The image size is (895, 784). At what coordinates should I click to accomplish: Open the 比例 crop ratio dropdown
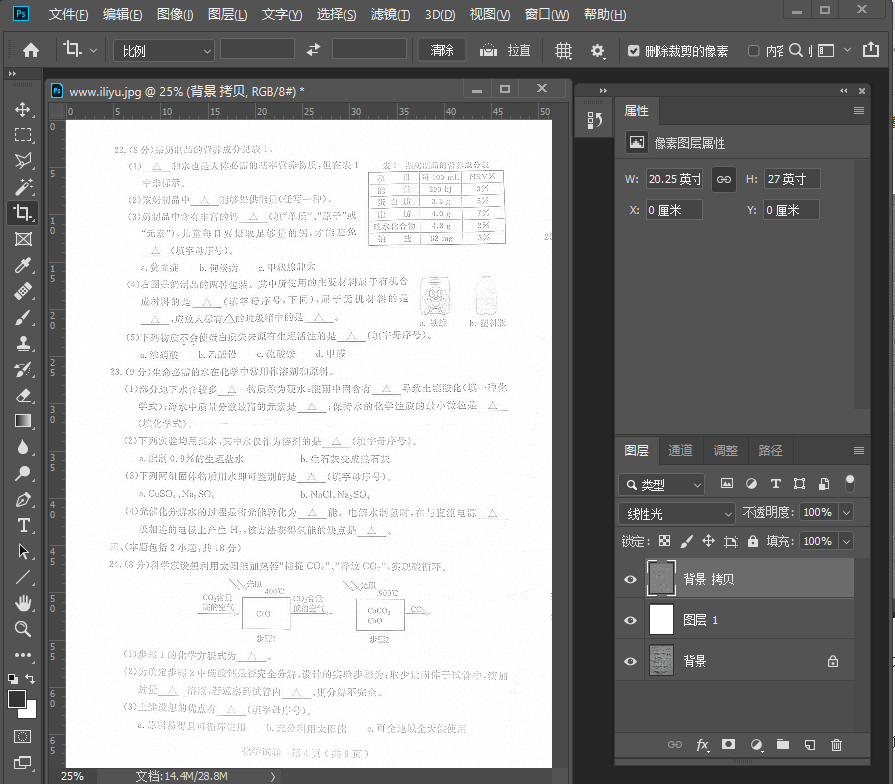point(164,51)
